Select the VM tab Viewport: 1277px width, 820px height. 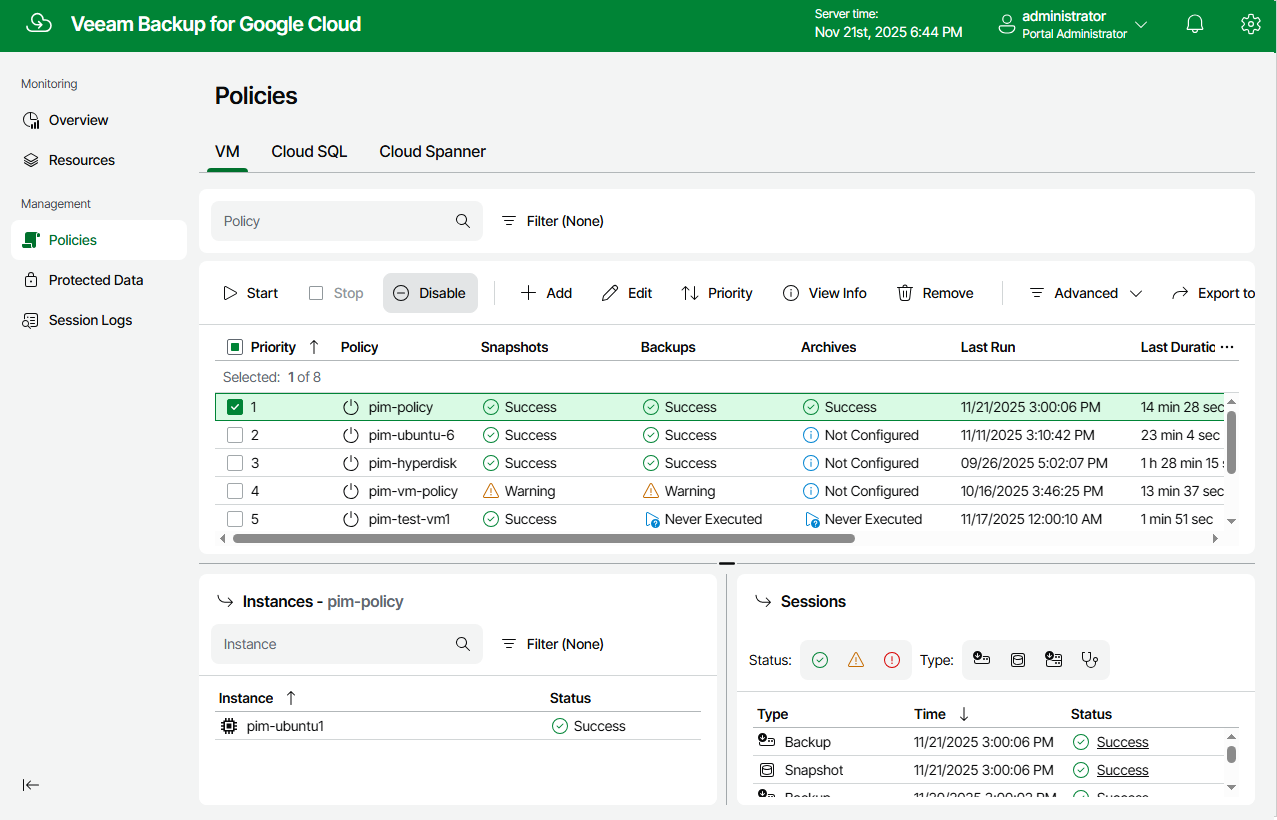(227, 151)
